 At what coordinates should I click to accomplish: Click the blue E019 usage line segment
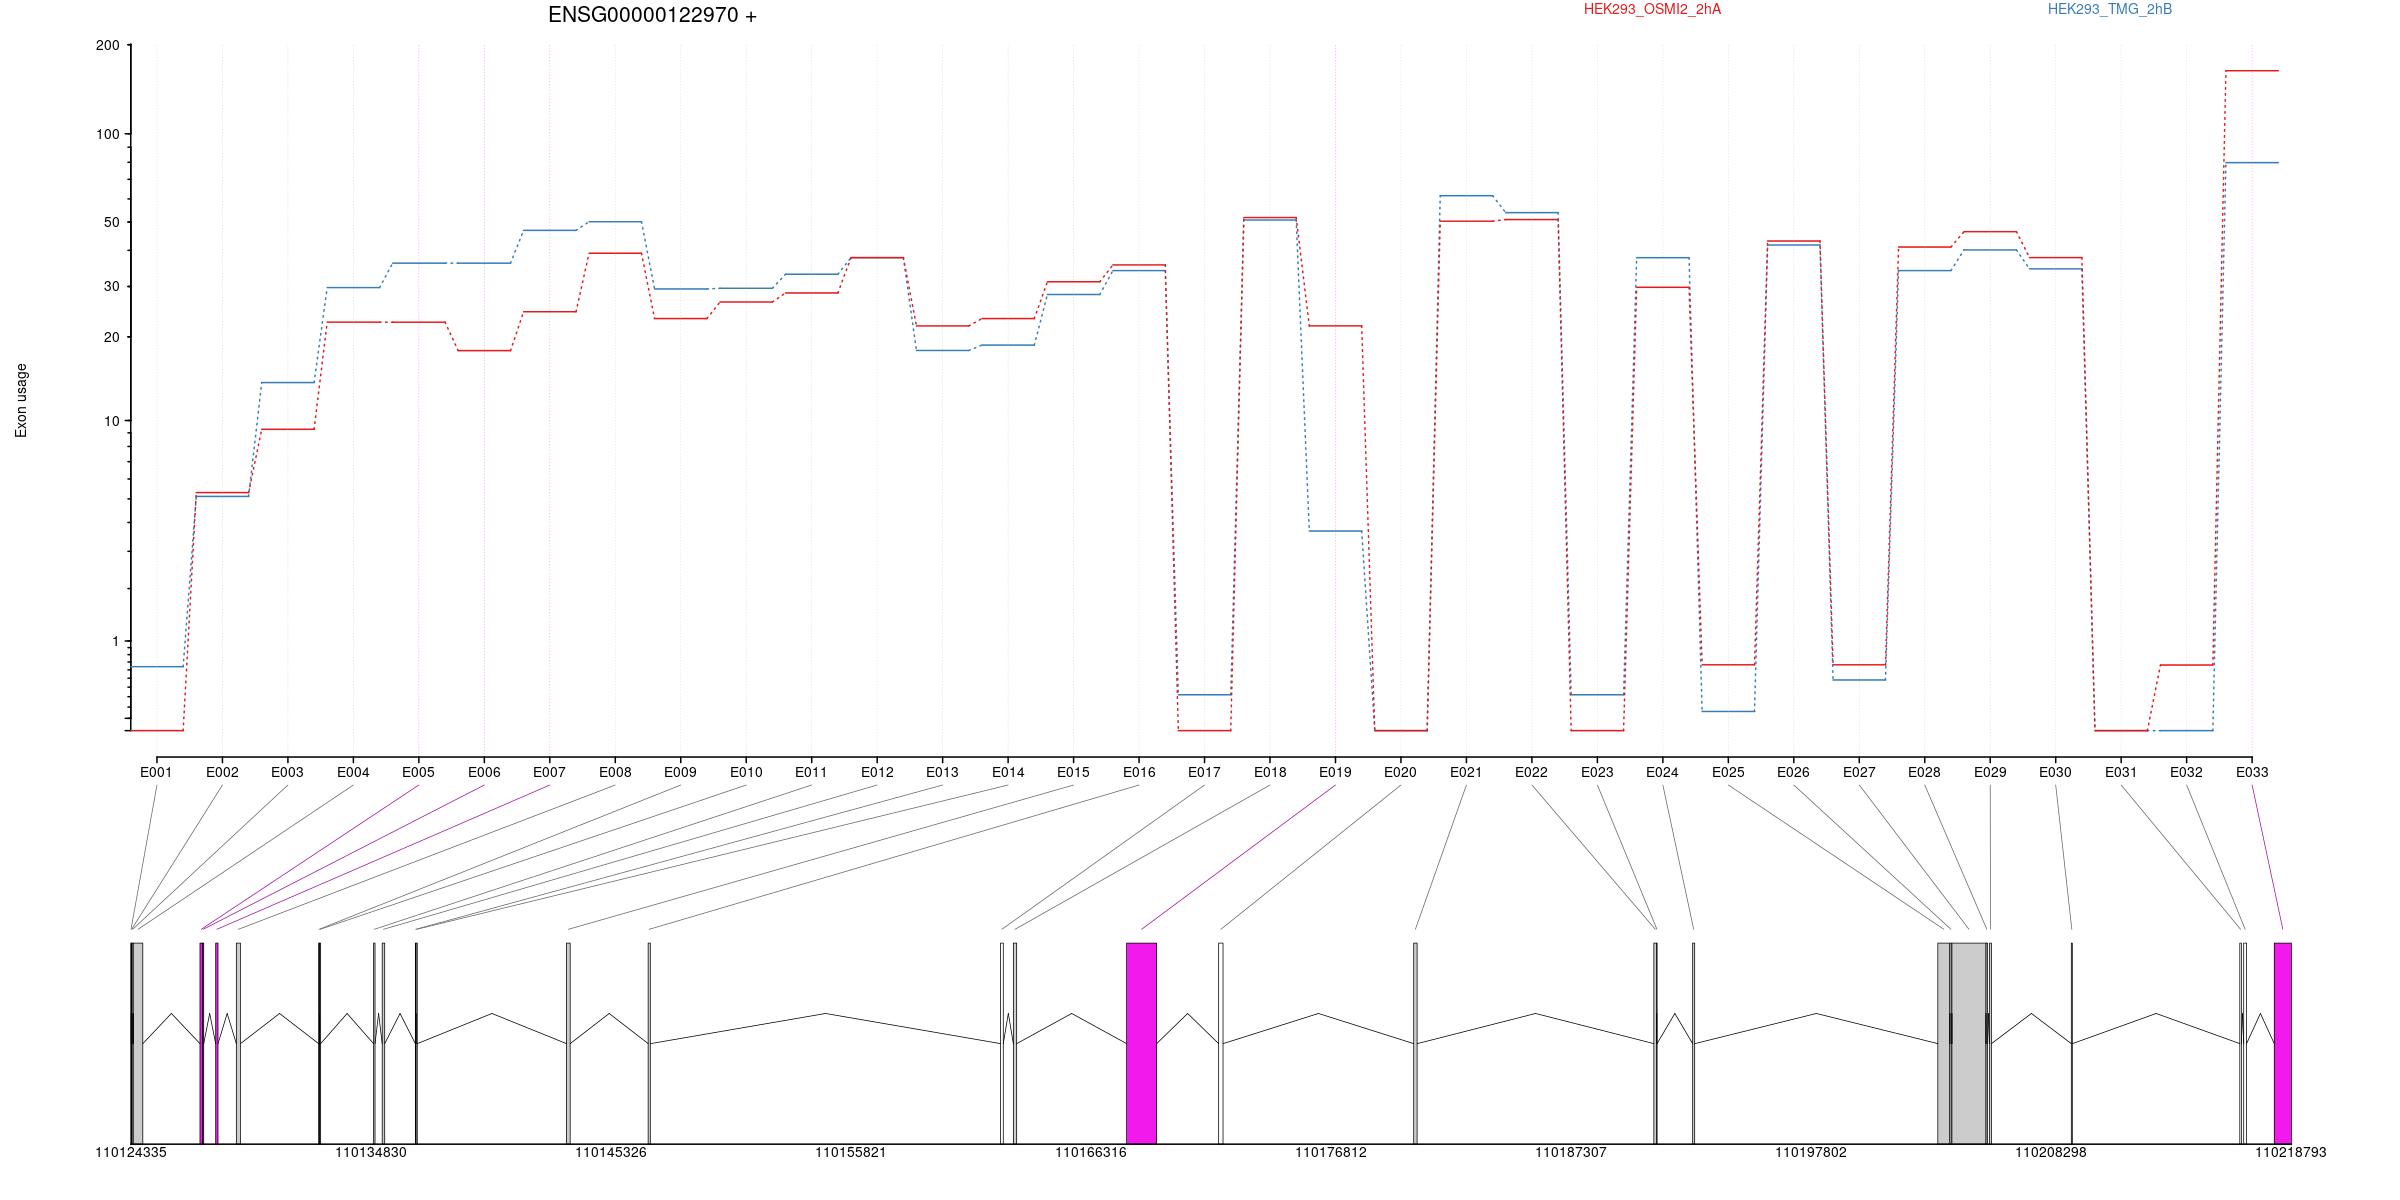pos(1335,531)
